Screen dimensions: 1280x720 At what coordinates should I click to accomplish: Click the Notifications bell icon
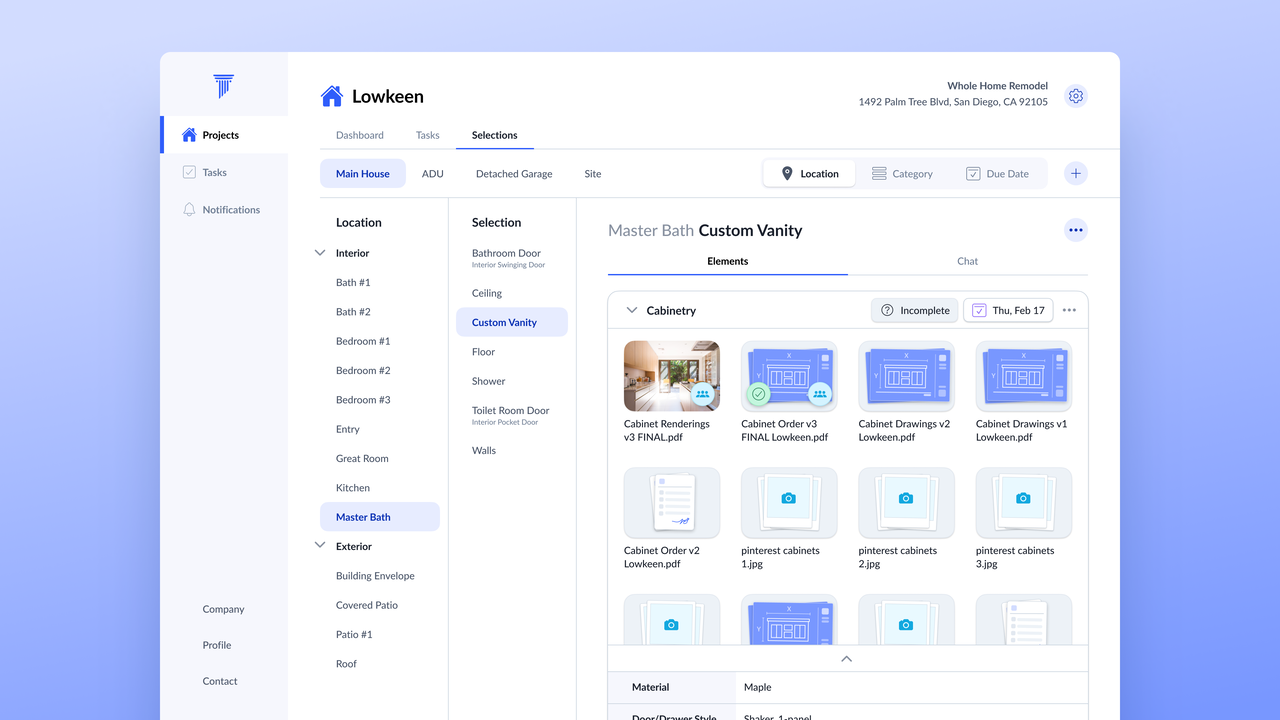coord(189,210)
